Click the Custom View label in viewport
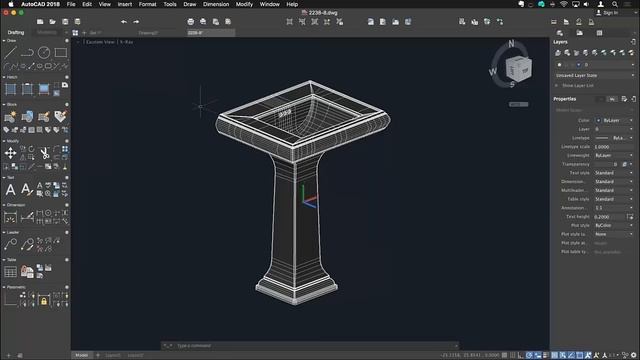640x360 pixels. (100, 42)
